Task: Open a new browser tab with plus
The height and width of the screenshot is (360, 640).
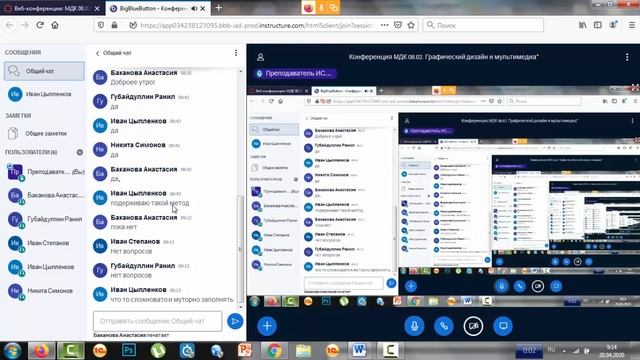Action: pyautogui.click(x=218, y=8)
